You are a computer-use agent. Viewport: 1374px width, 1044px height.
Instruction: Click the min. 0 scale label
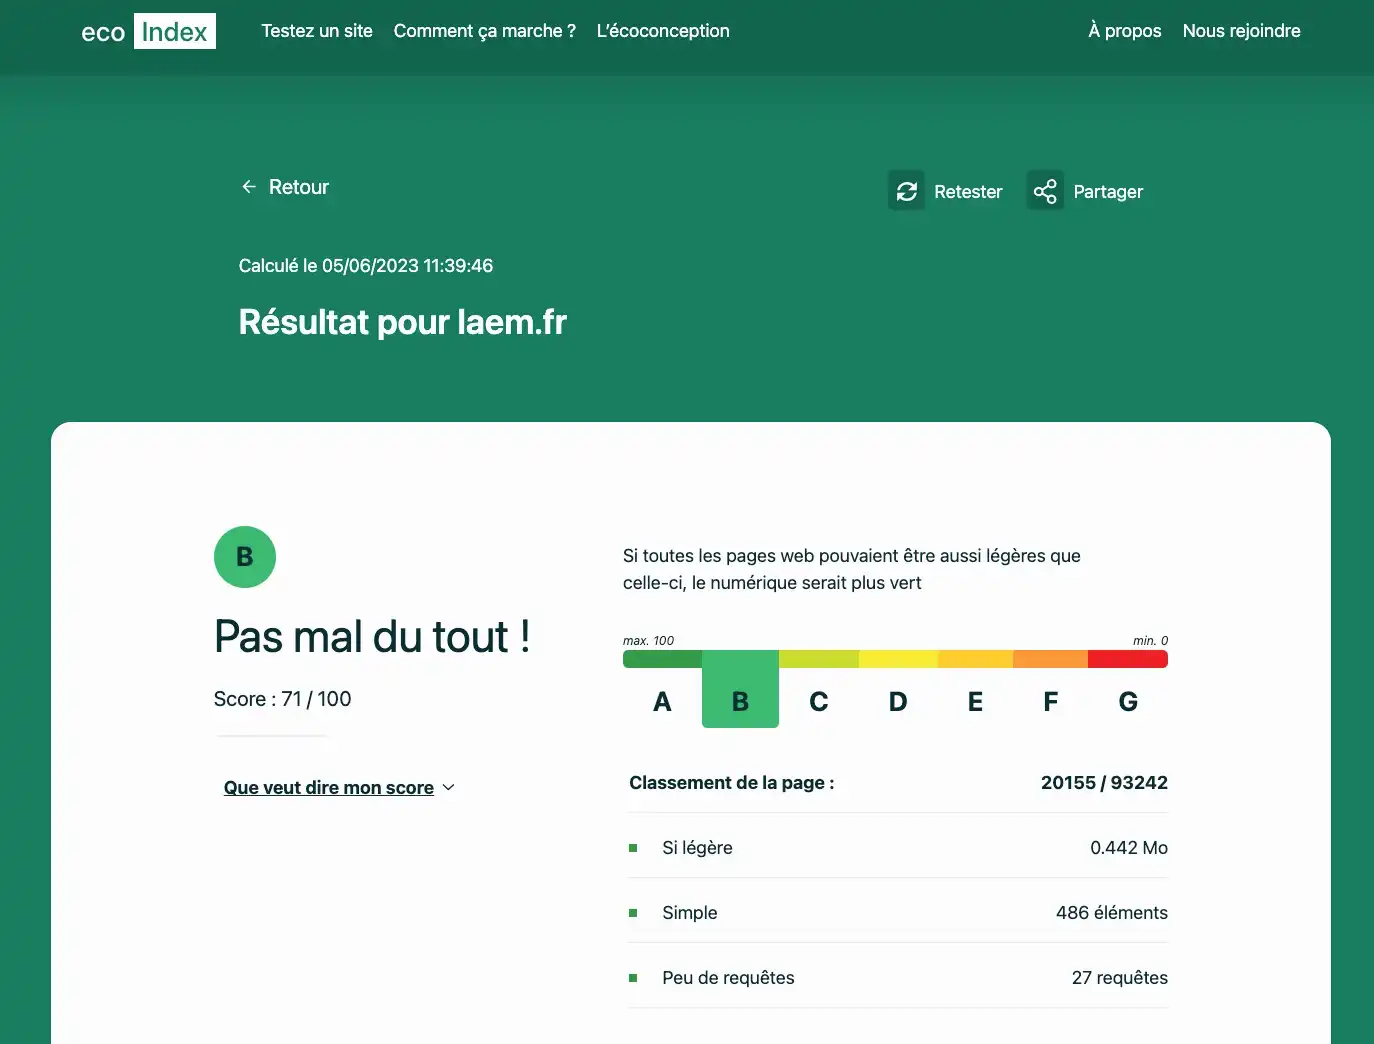point(1150,641)
